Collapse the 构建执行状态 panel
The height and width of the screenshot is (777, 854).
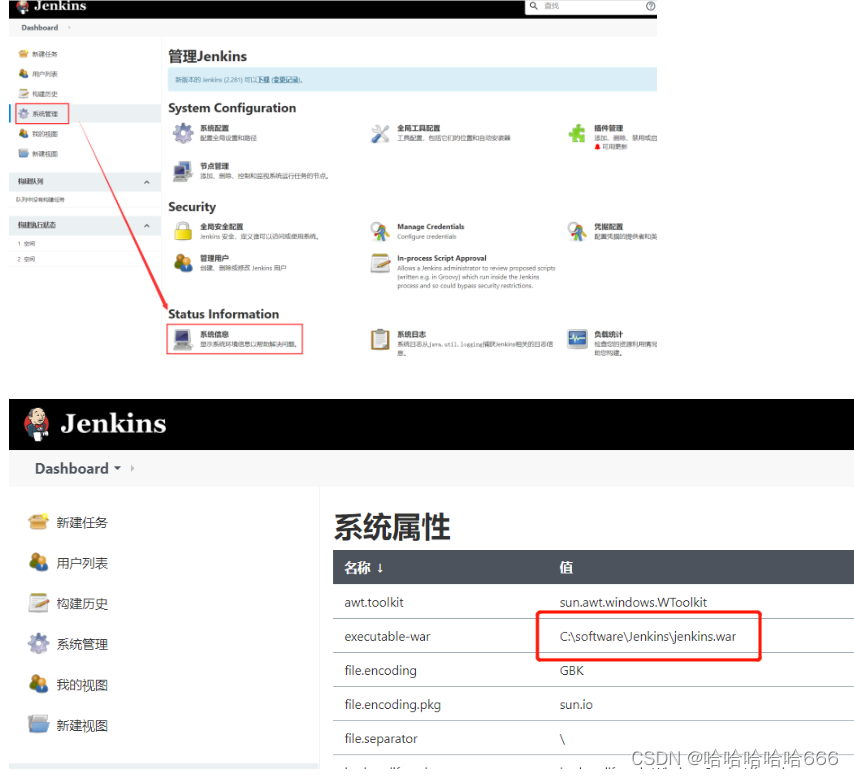pyautogui.click(x=148, y=225)
